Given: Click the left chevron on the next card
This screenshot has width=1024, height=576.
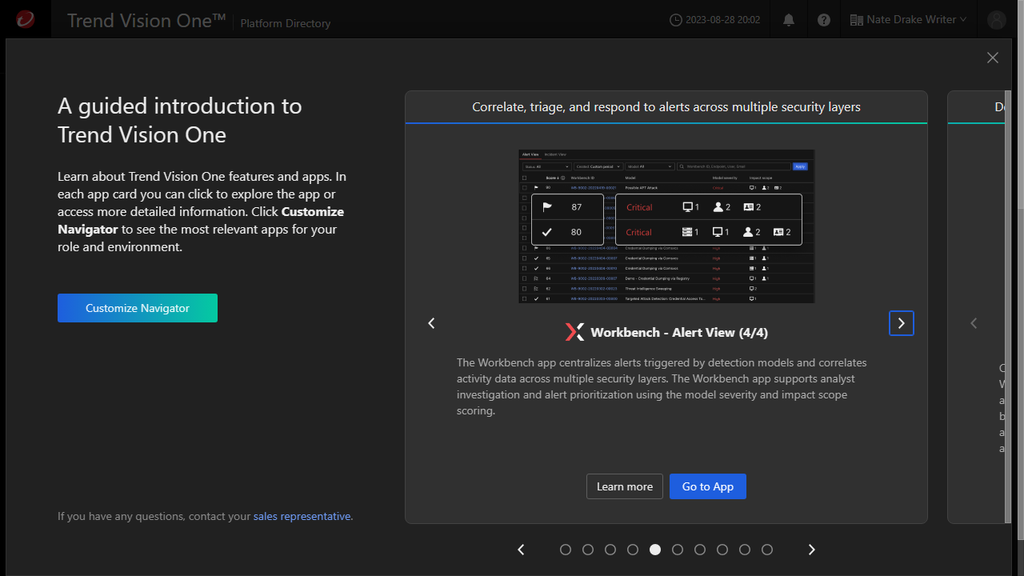Looking at the screenshot, I should (x=973, y=323).
